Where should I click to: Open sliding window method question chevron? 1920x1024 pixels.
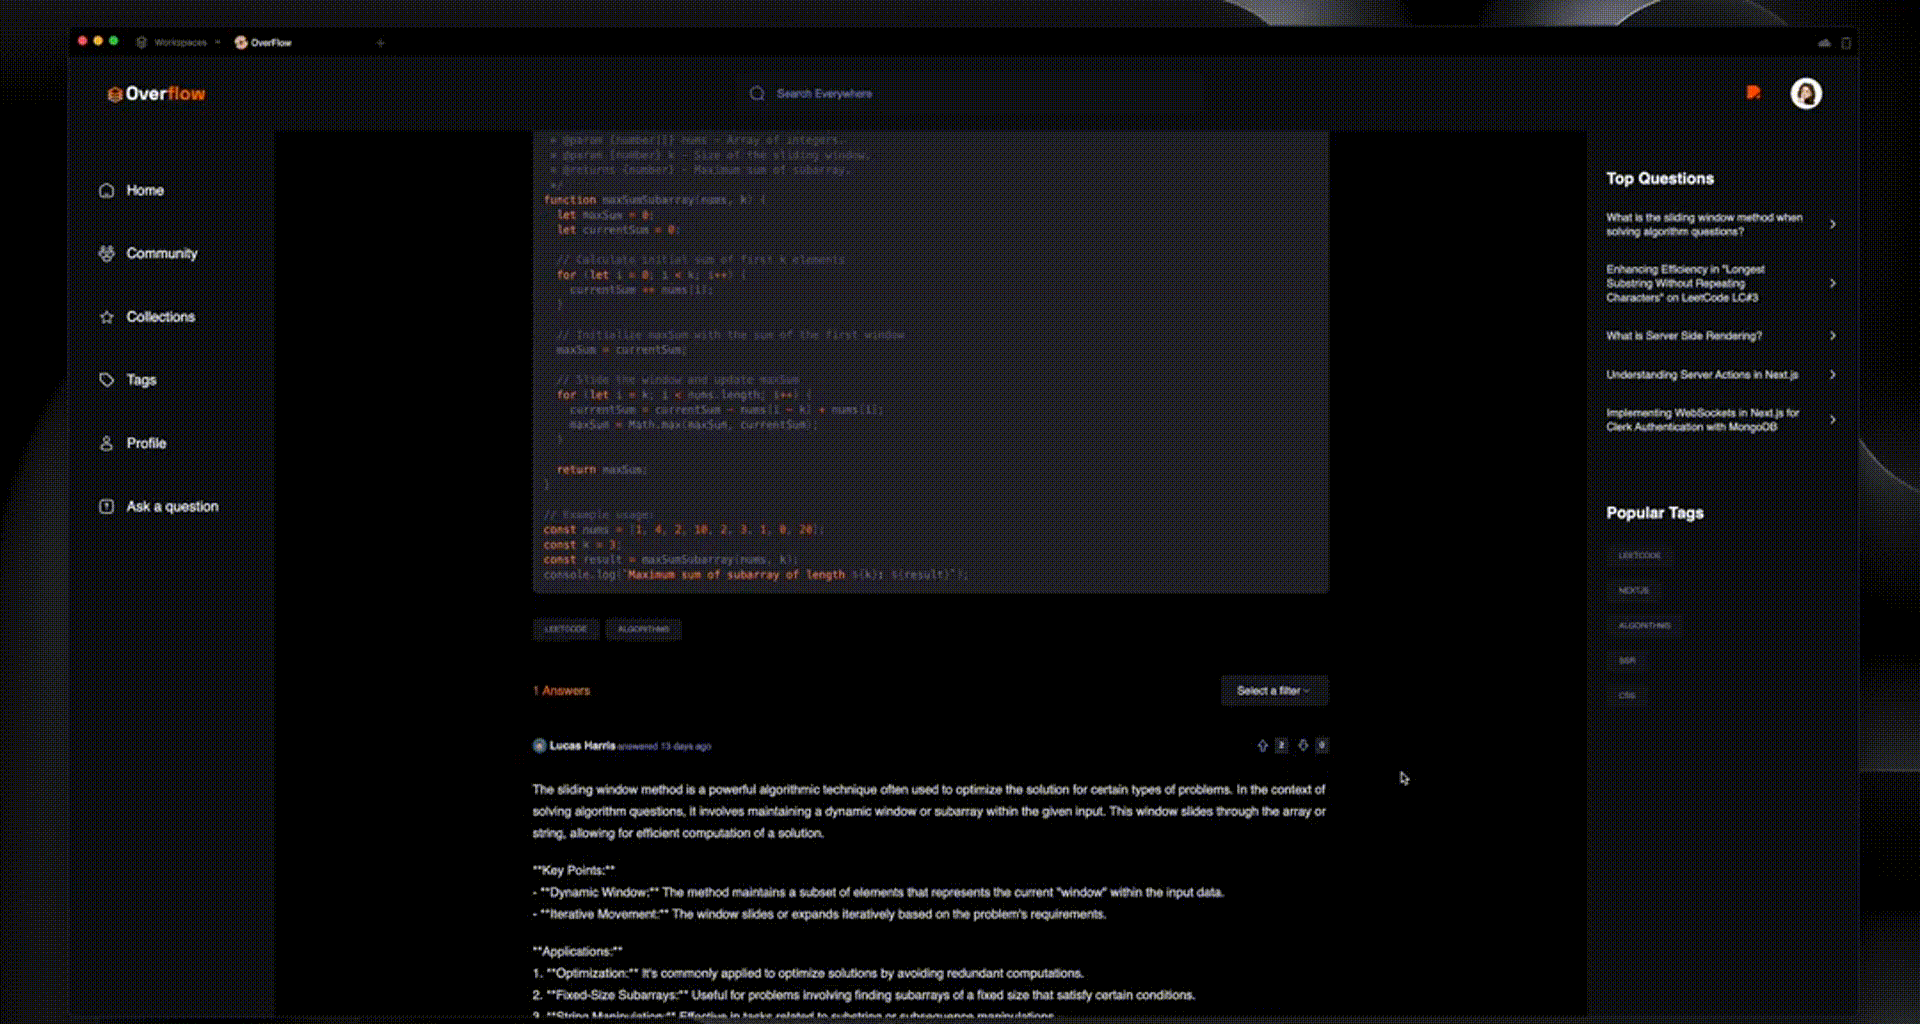[1833, 224]
